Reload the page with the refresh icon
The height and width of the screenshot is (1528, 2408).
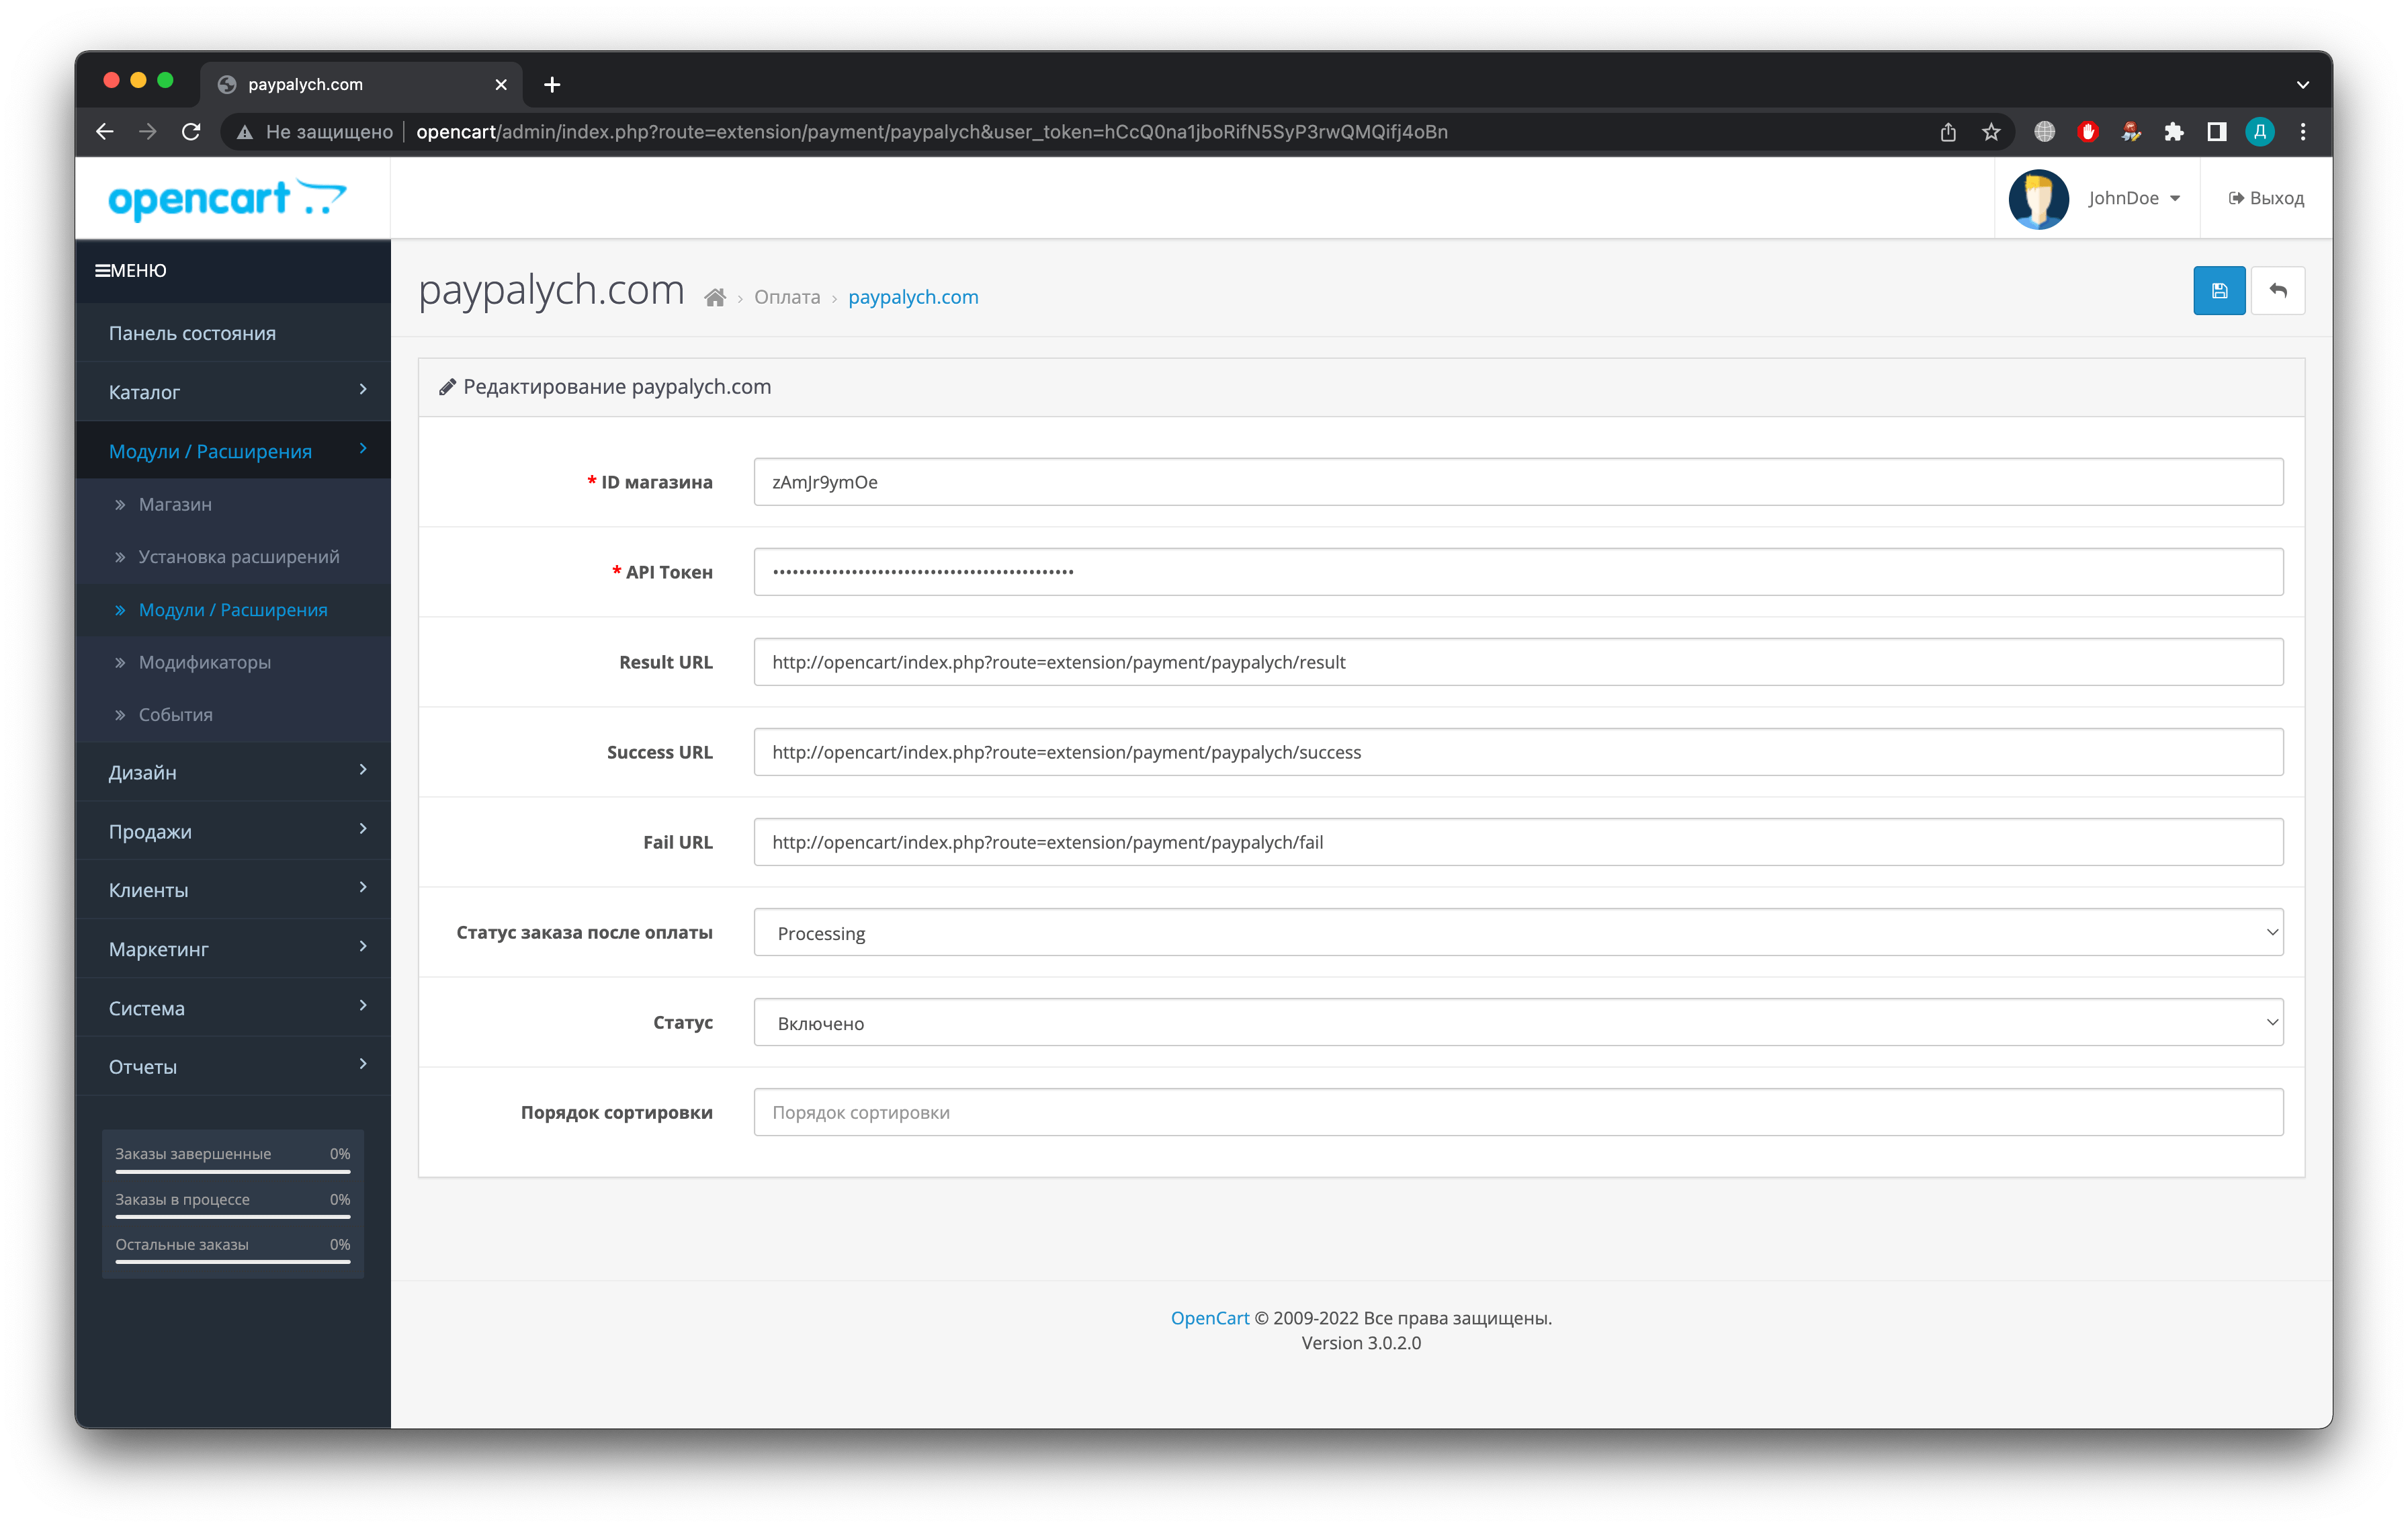[191, 131]
